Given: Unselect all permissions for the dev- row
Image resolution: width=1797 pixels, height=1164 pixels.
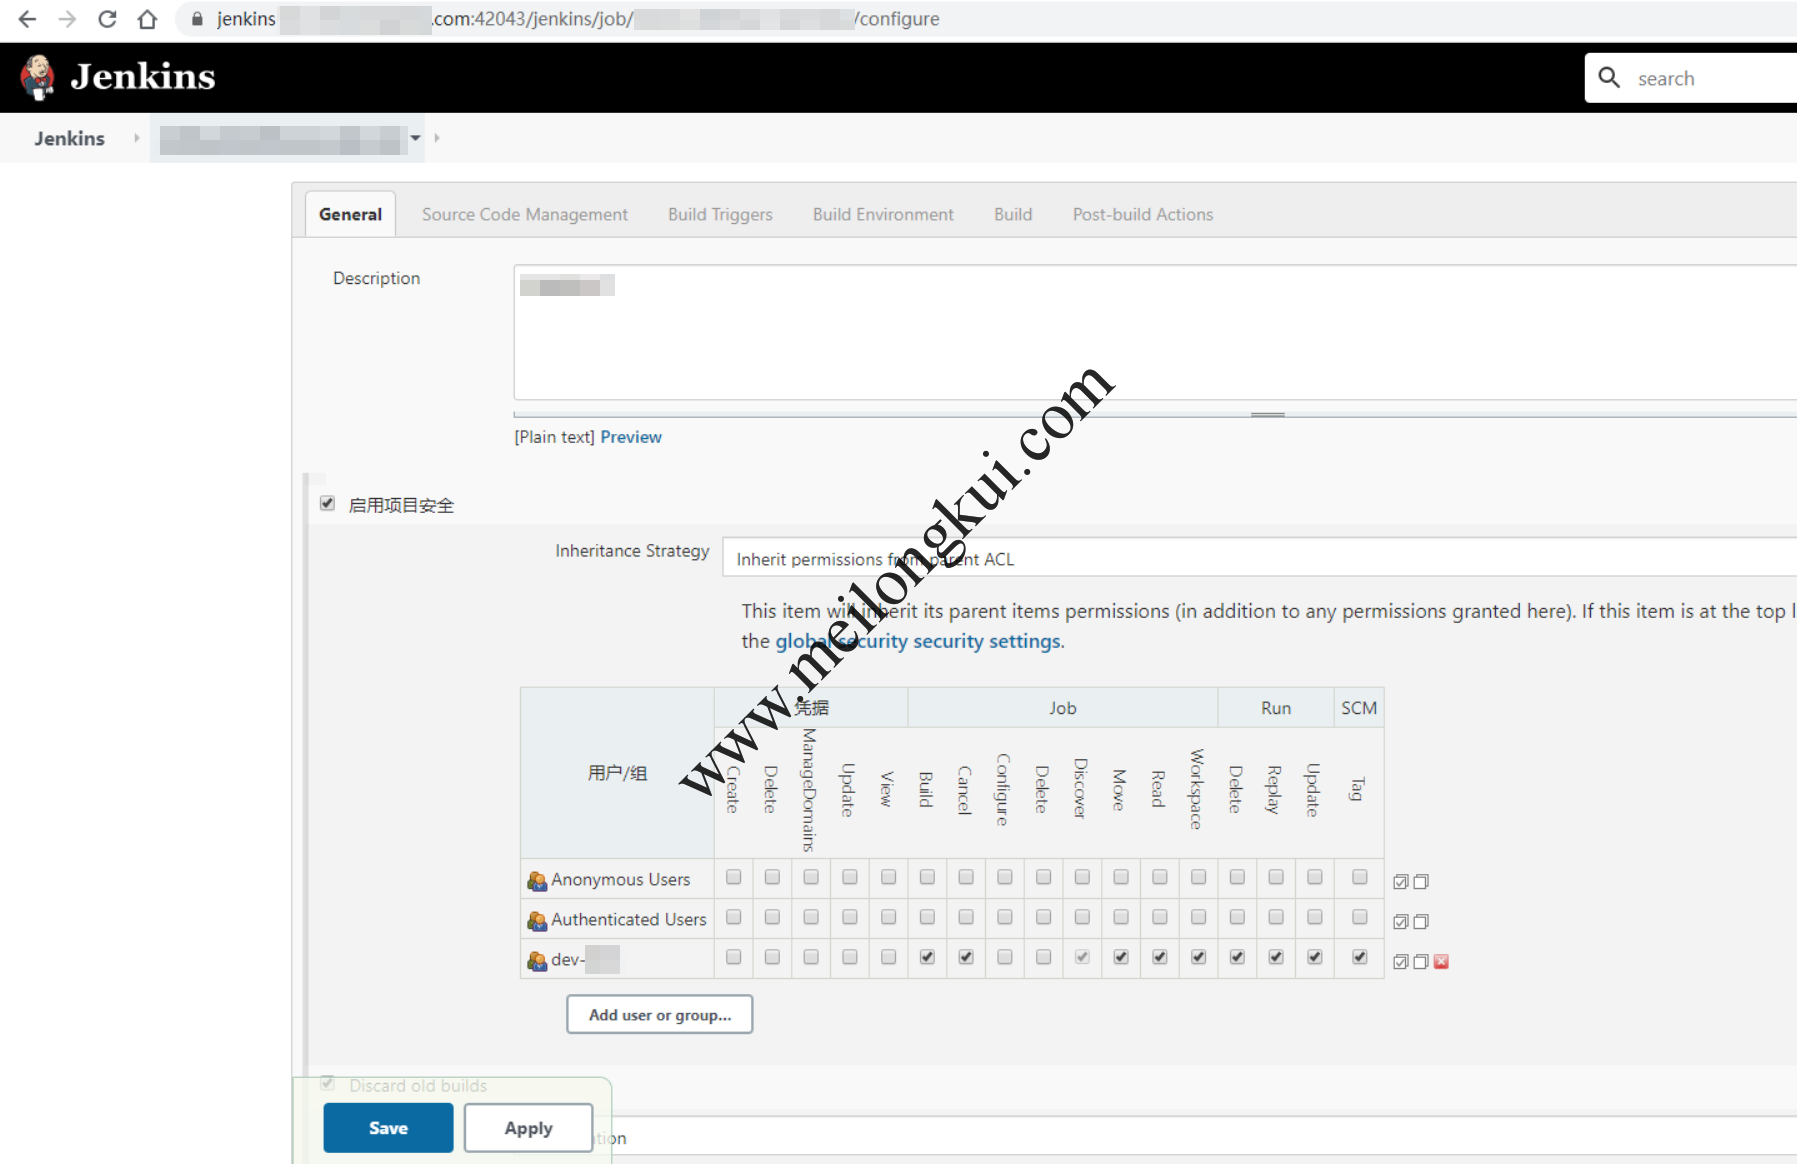Looking at the screenshot, I should [1421, 962].
